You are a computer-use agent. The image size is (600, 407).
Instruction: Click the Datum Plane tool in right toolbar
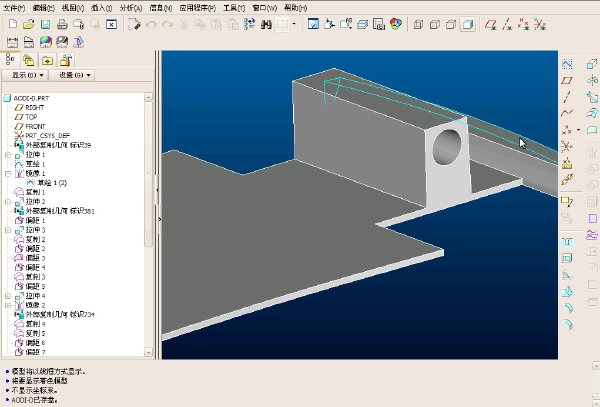coord(567,80)
